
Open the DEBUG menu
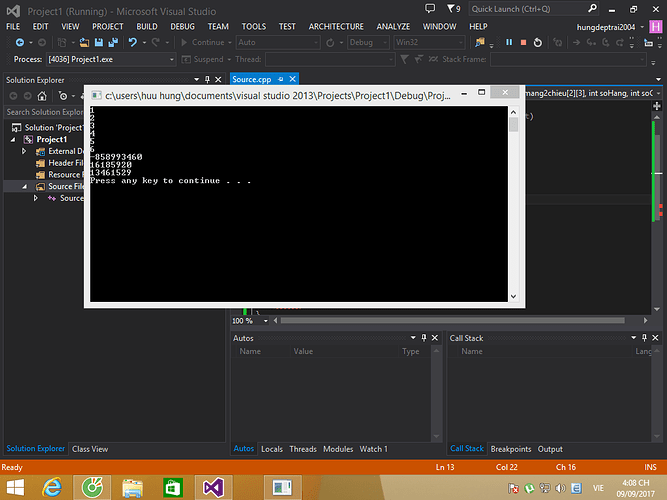(x=182, y=26)
